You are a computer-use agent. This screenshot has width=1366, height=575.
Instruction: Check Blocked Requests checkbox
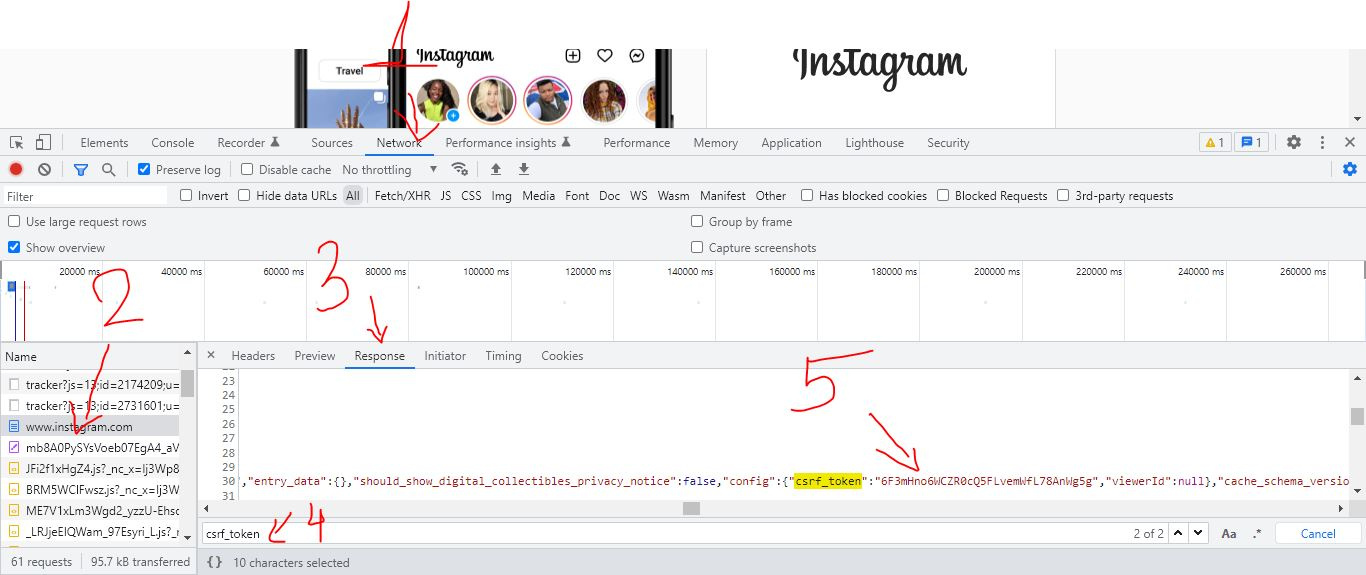point(943,196)
